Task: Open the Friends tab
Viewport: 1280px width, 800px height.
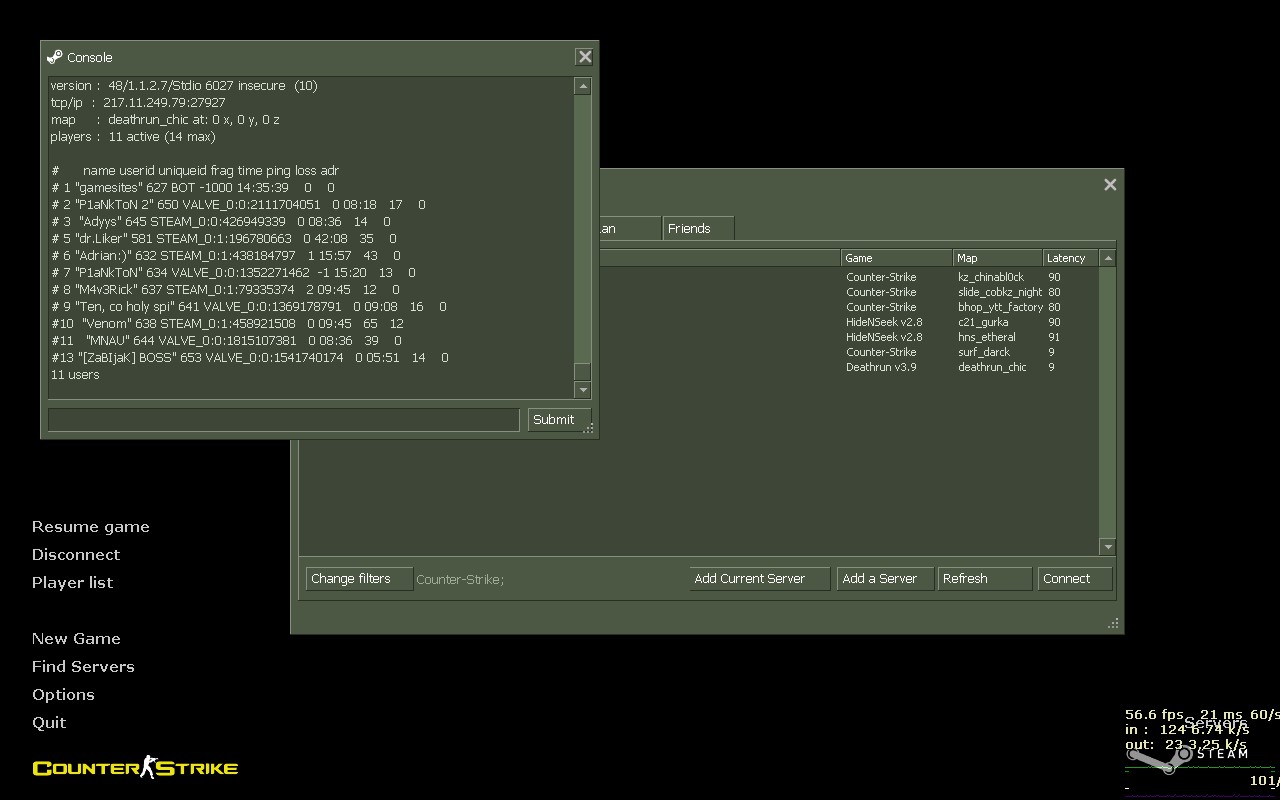Action: click(x=697, y=228)
